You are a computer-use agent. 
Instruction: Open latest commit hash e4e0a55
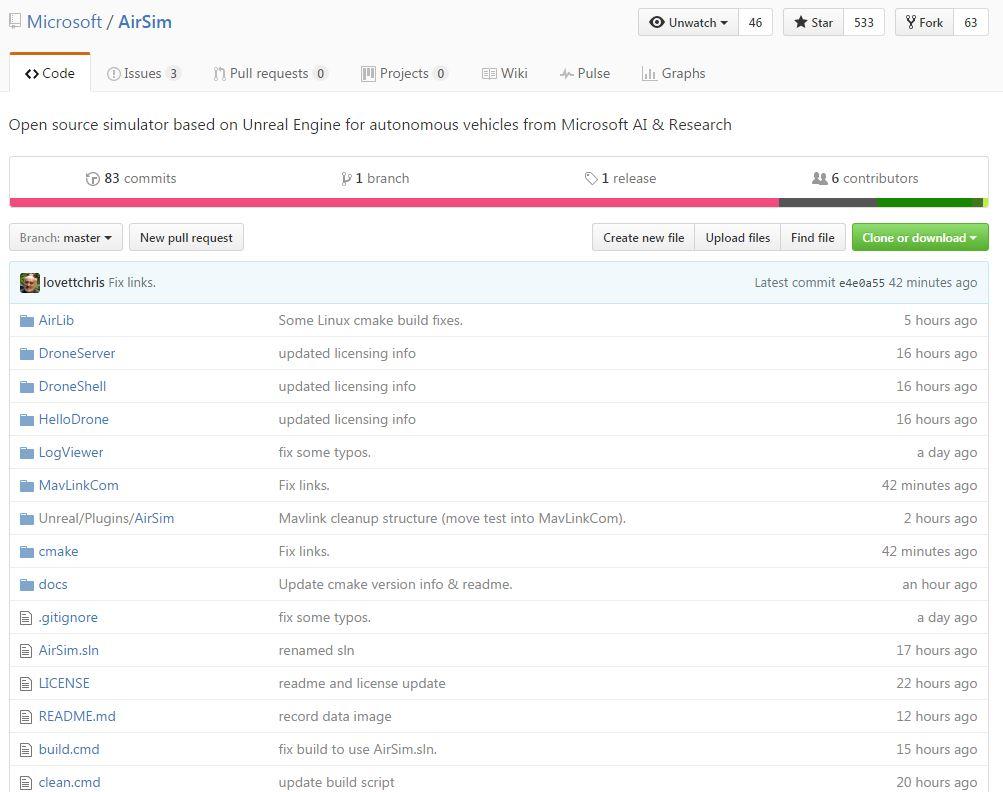(x=861, y=283)
